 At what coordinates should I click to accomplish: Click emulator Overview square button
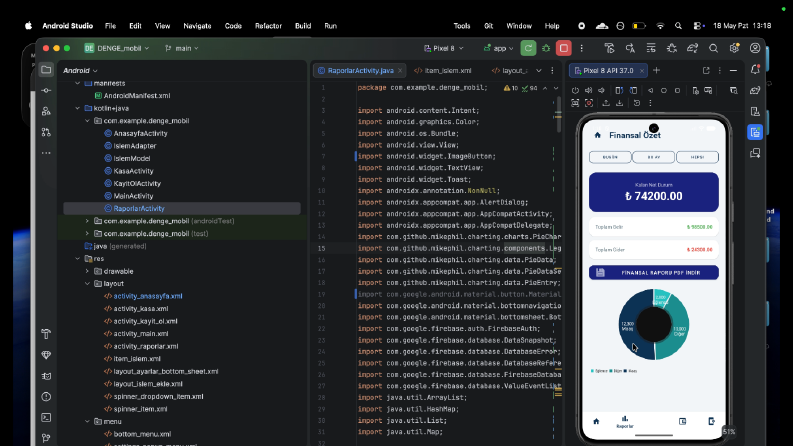677,91
